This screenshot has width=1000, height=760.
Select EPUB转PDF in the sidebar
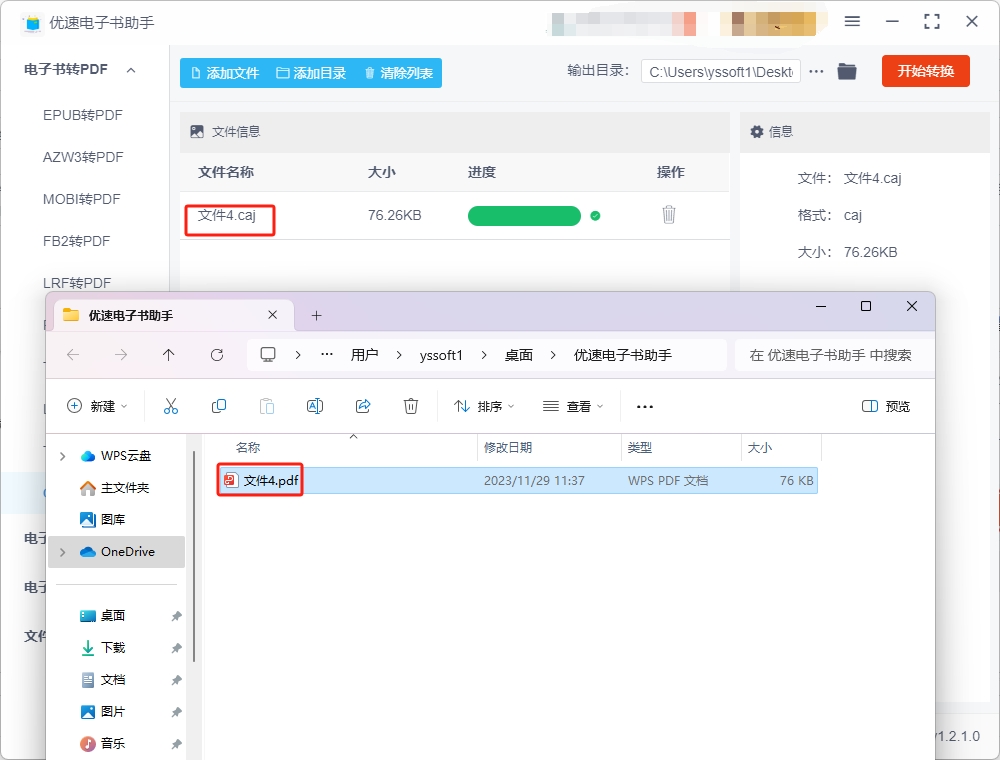click(x=83, y=115)
